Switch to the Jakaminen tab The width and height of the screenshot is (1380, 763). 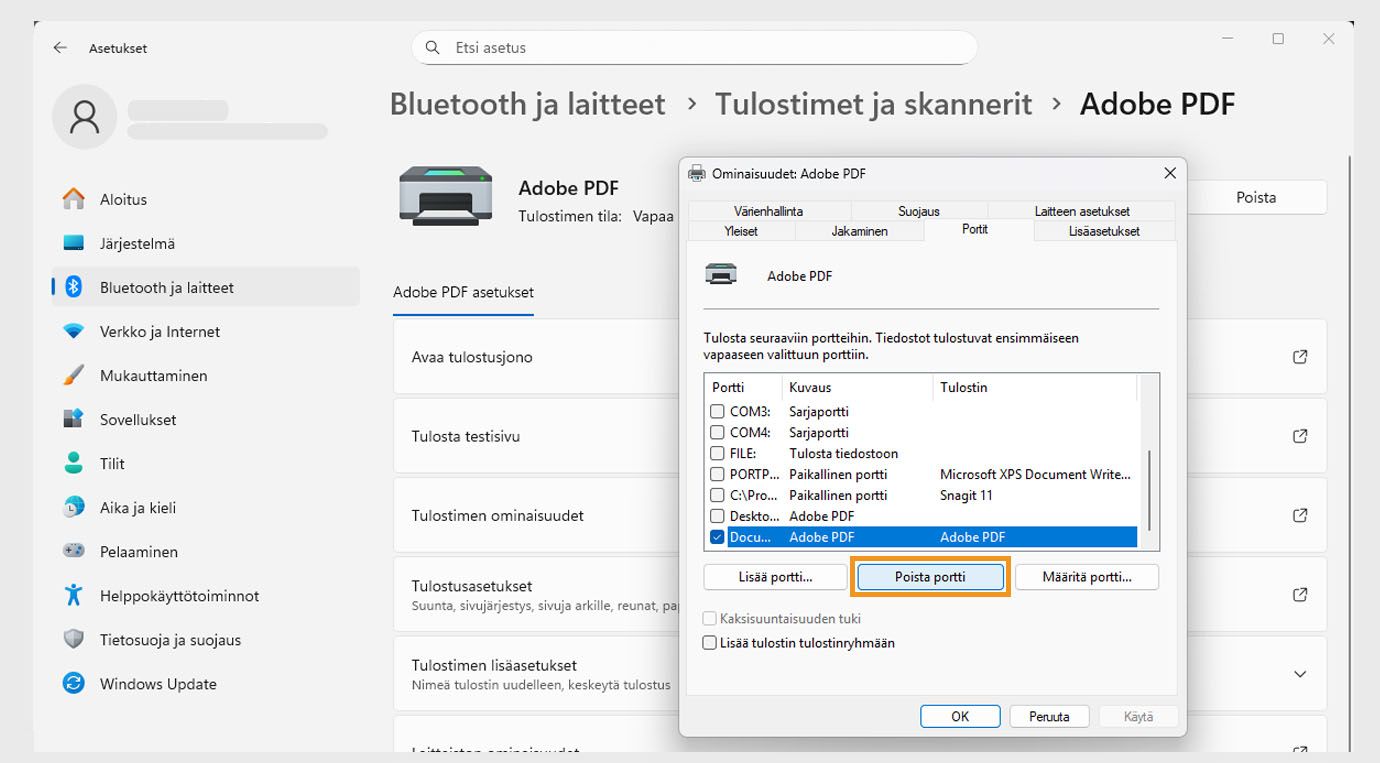pyautogui.click(x=858, y=230)
